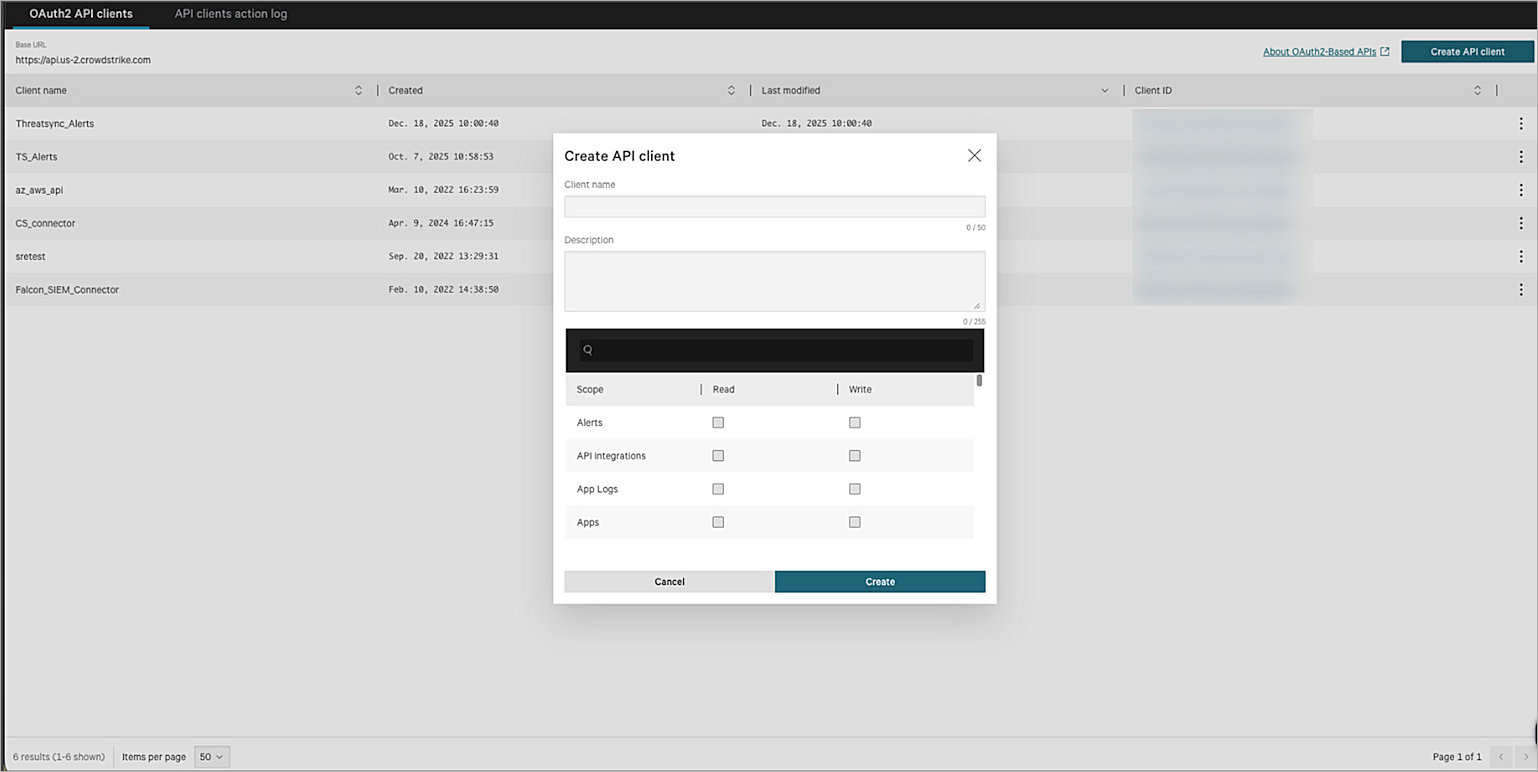Check Read for API integrations
This screenshot has width=1538, height=772.
point(718,455)
